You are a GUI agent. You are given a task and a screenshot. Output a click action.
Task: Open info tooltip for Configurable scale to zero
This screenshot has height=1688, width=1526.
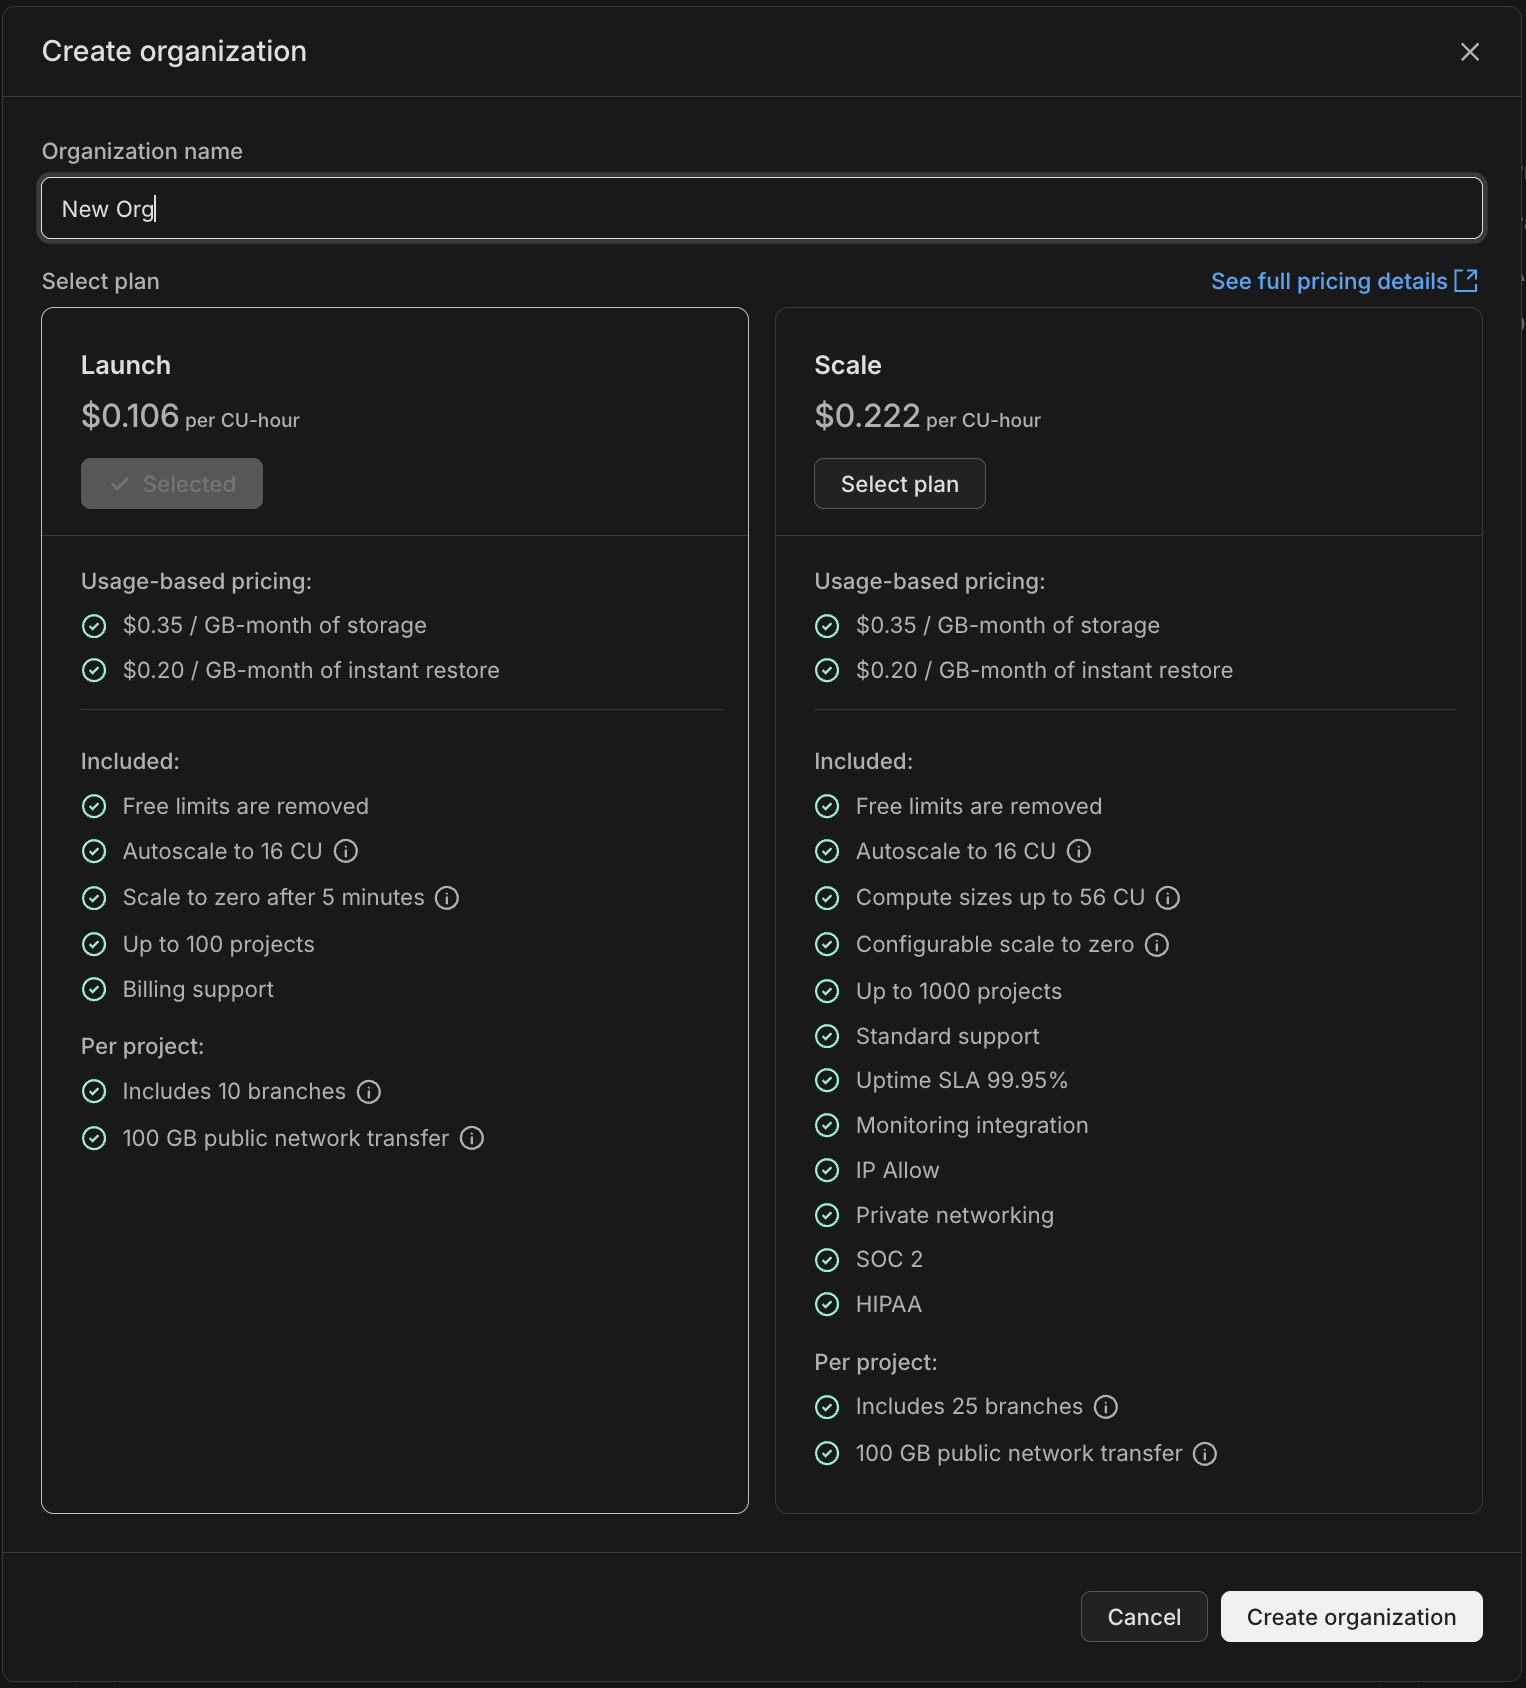pos(1157,945)
